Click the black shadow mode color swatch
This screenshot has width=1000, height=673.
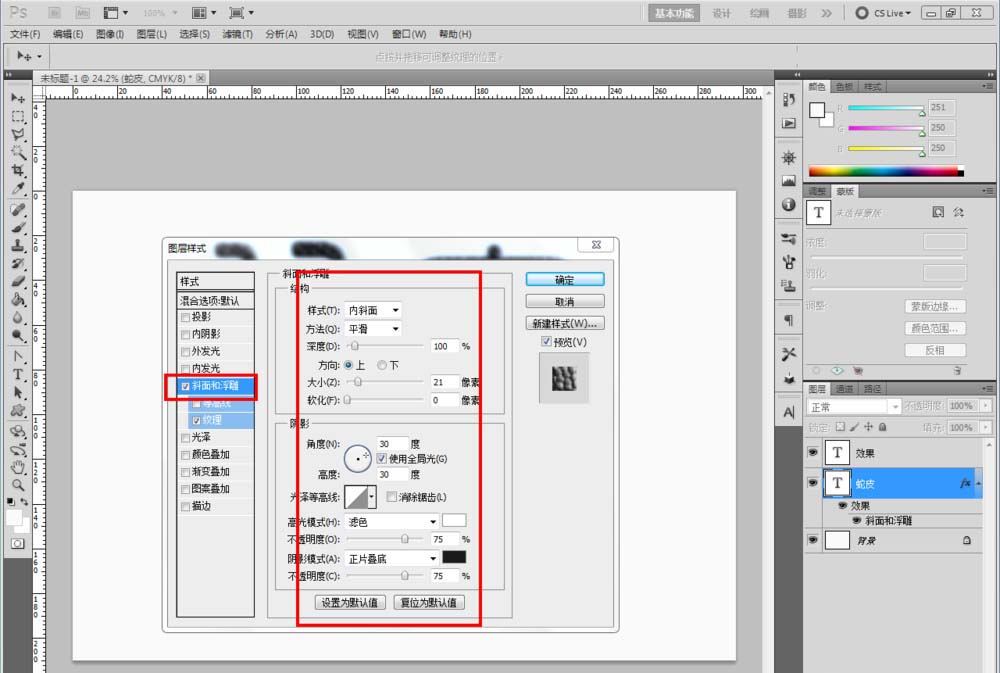click(455, 556)
